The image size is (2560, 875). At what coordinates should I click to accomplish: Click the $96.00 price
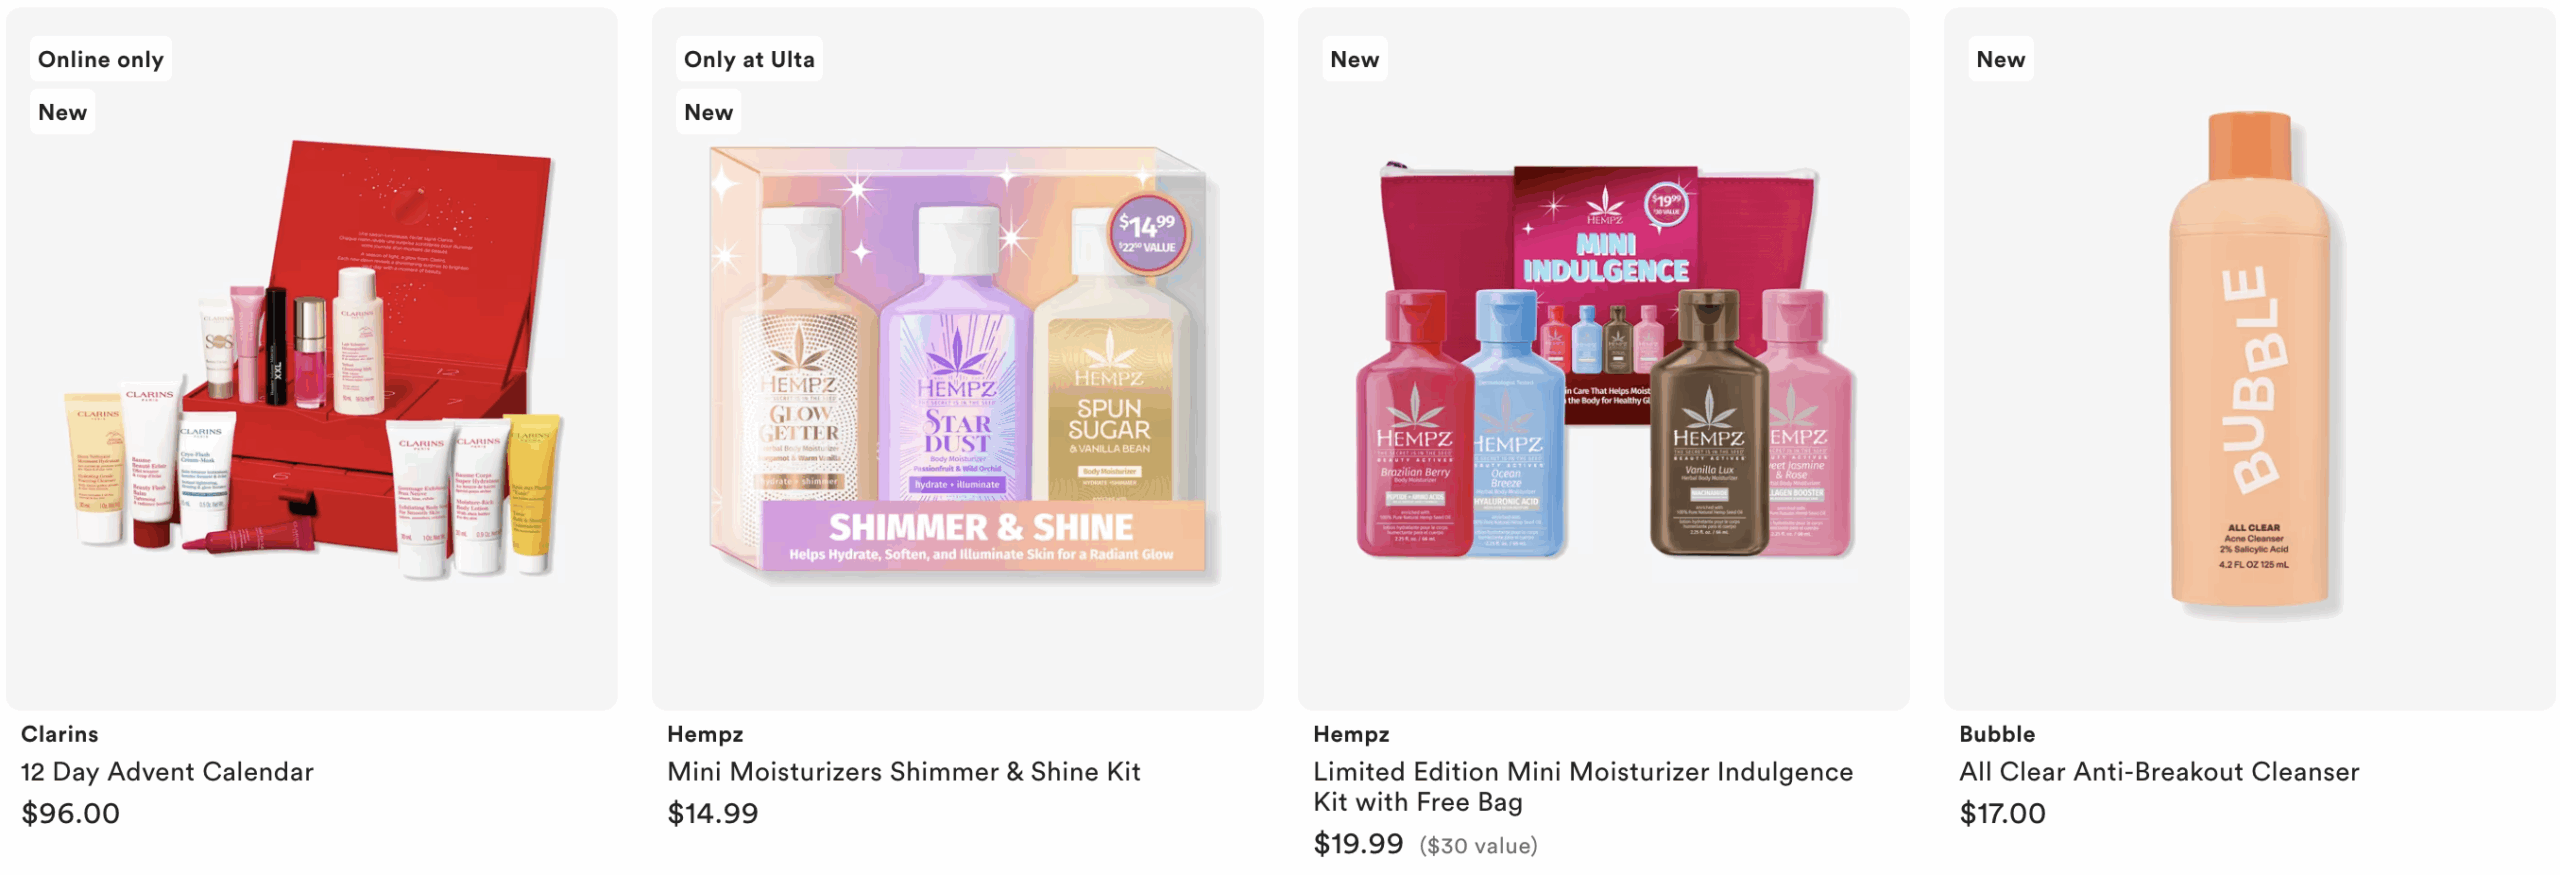(71, 813)
